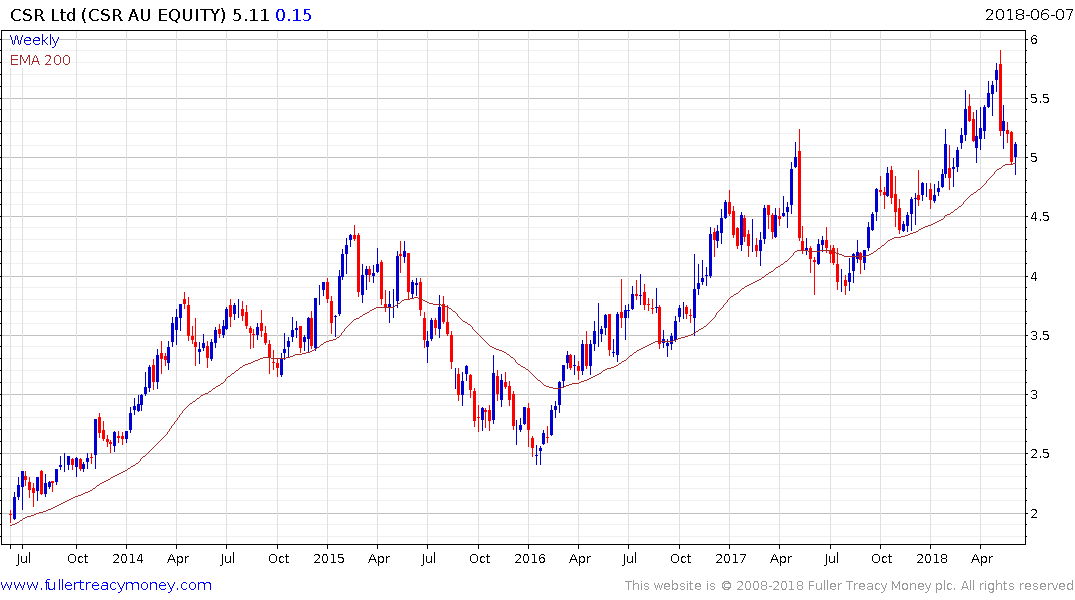Click the y-axis label 3
1075x600 pixels.
coord(1034,394)
